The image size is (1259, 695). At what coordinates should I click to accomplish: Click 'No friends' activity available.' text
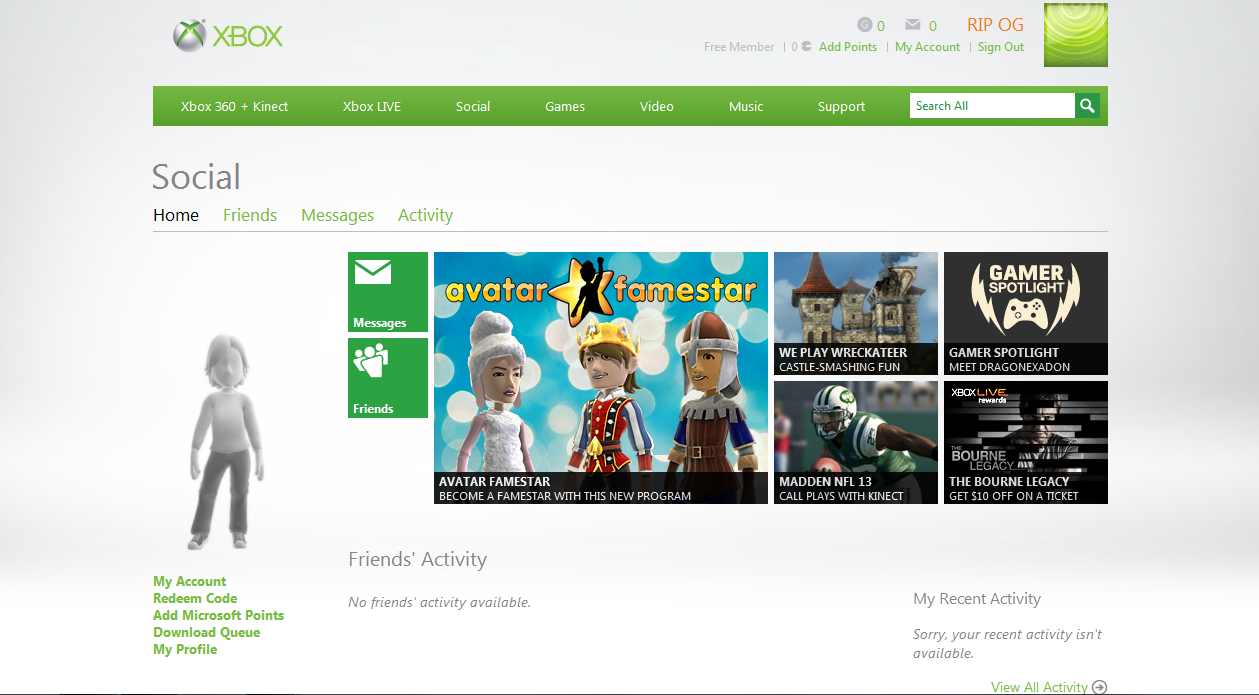[x=439, y=602]
